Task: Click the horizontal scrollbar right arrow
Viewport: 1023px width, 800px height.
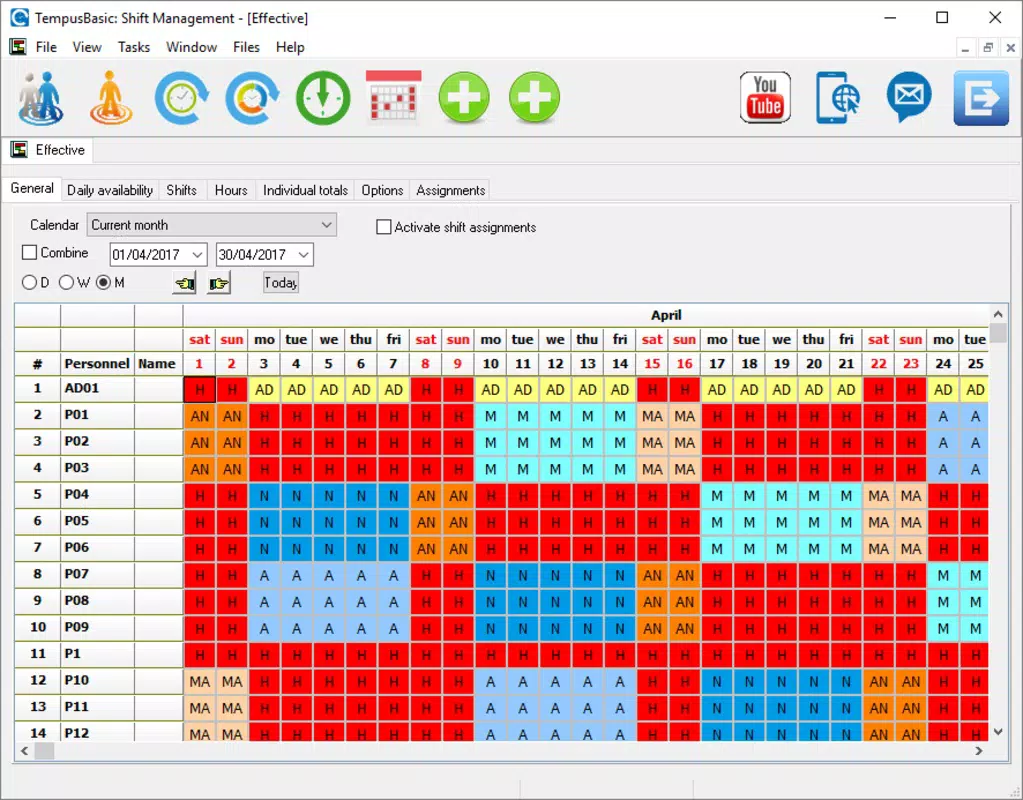Action: 979,751
